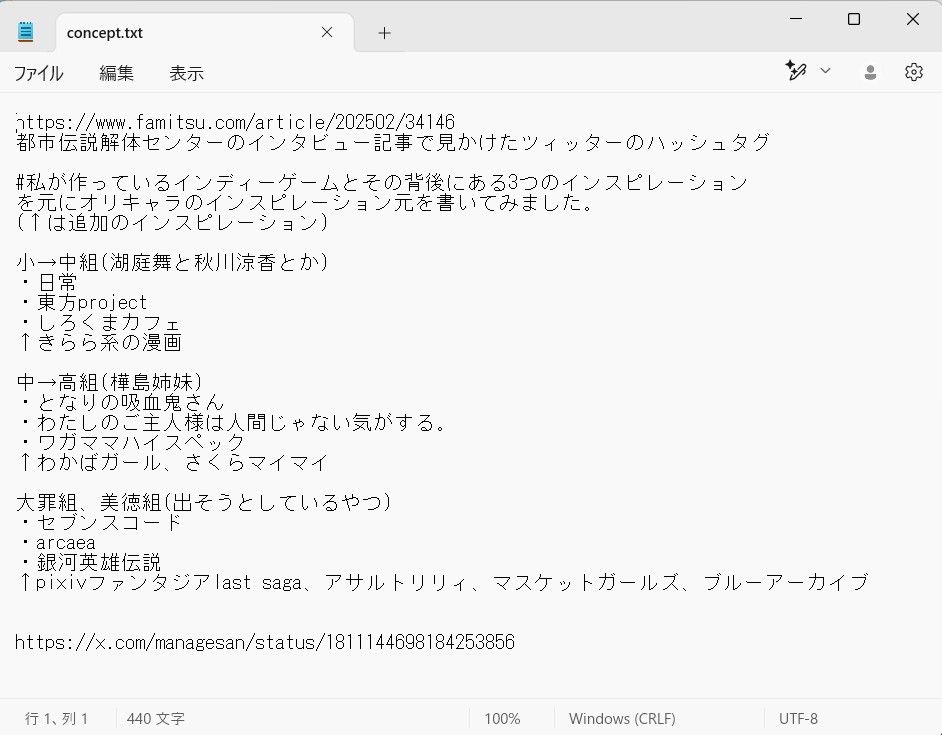Screen dimensions: 942x735
Task: Open the account profile icon
Action: (870, 72)
